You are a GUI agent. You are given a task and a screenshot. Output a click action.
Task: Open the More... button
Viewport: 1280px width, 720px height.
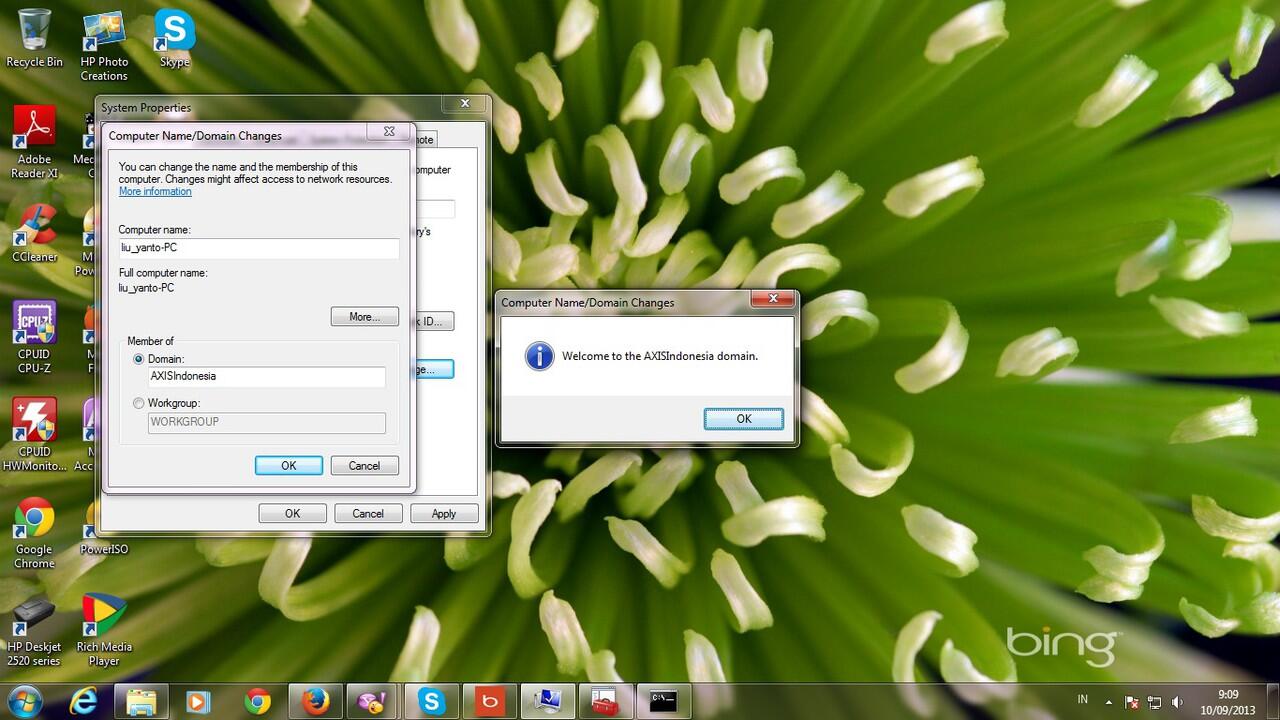pyautogui.click(x=364, y=317)
